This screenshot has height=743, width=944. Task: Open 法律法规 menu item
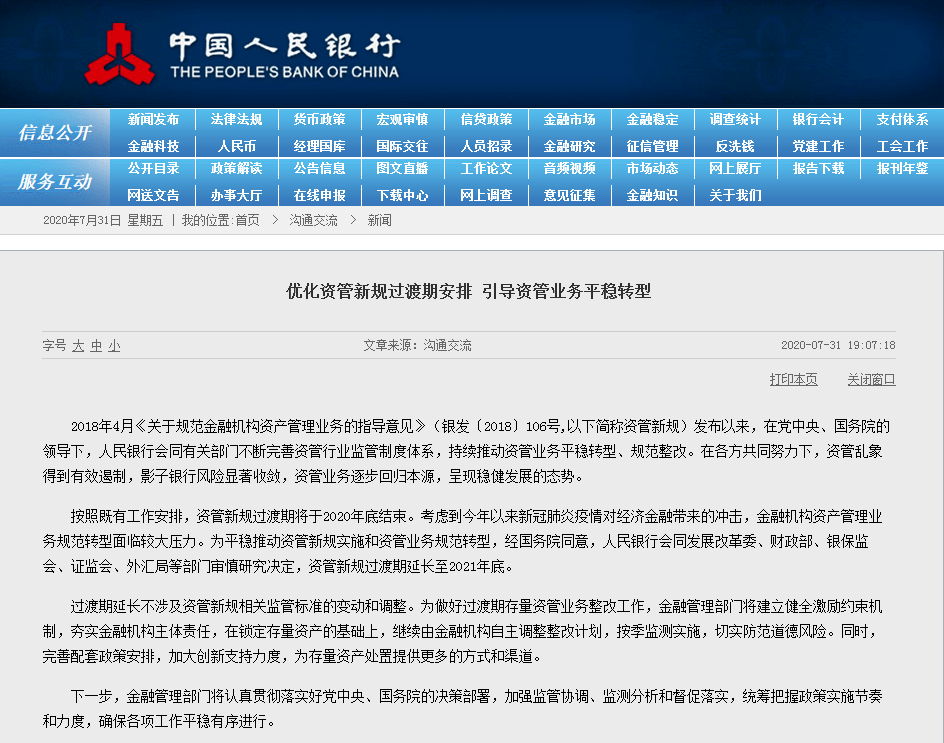237,119
